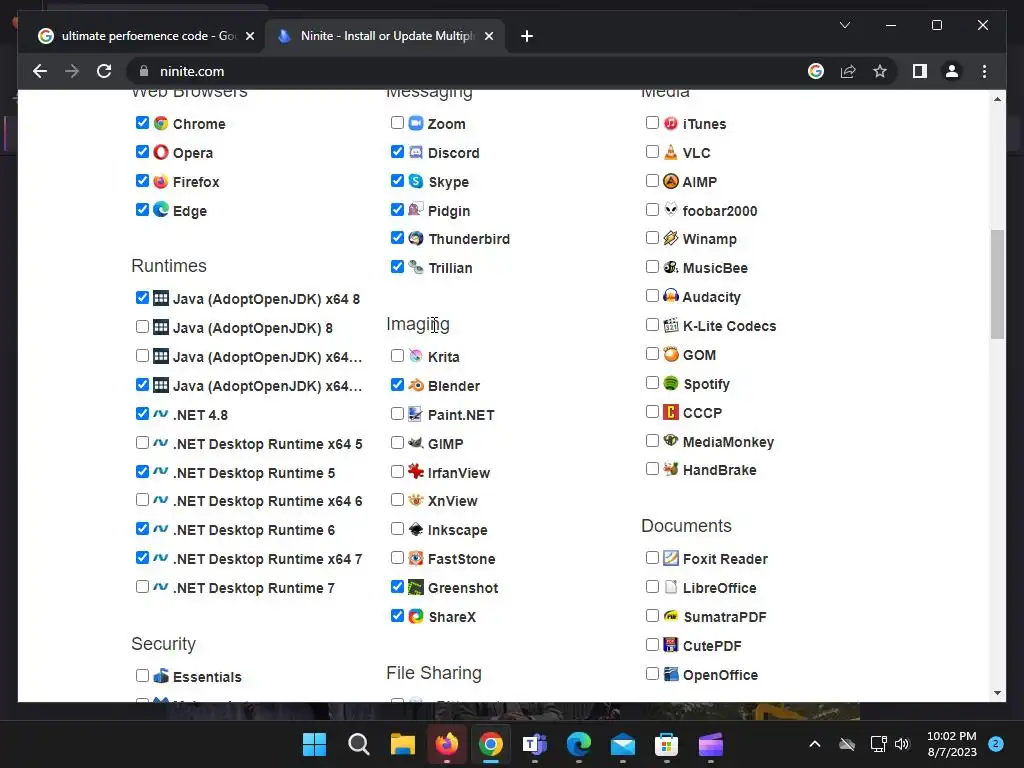1024x768 pixels.
Task: Open Microsoft Store from the taskbar
Action: pyautogui.click(x=666, y=744)
